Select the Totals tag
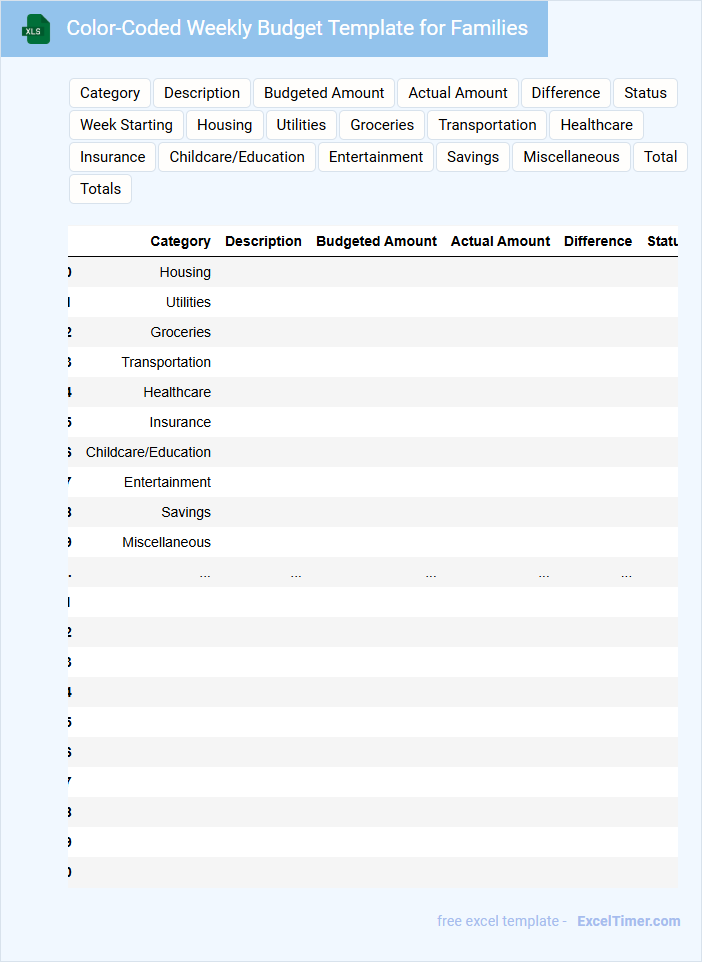The width and height of the screenshot is (702, 962). pos(100,189)
